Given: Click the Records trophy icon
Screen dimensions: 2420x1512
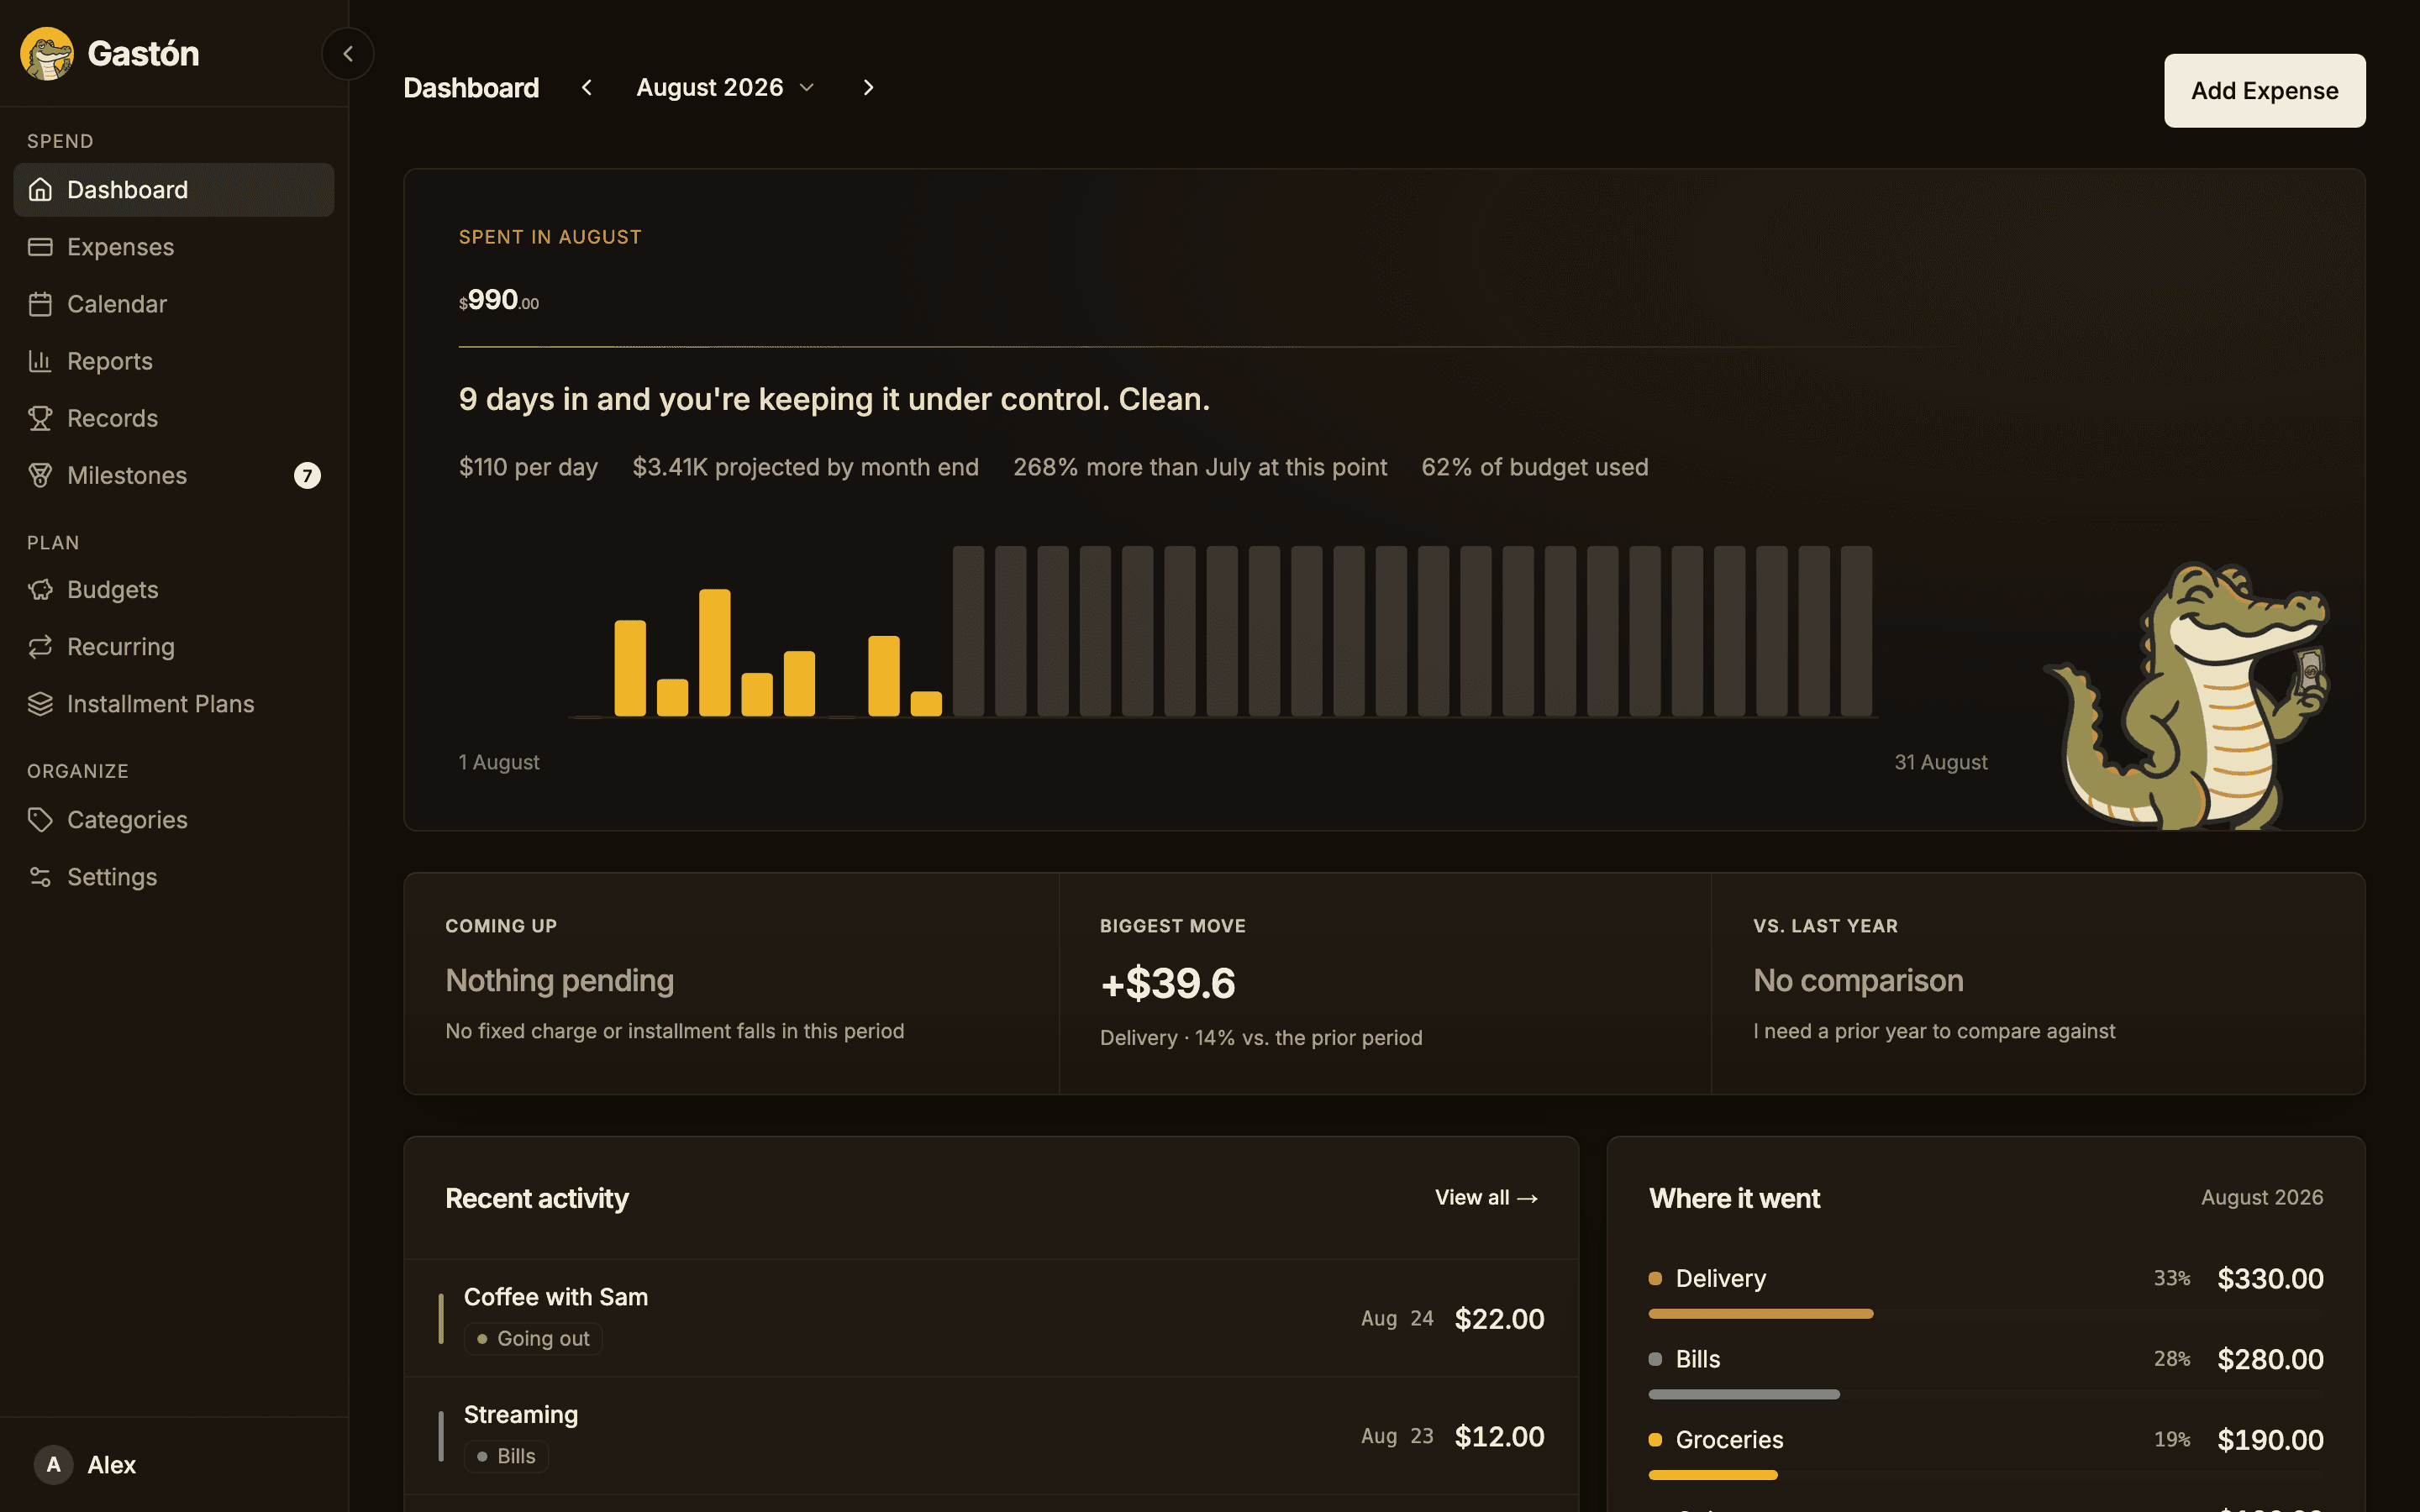Looking at the screenshot, I should click(40, 418).
